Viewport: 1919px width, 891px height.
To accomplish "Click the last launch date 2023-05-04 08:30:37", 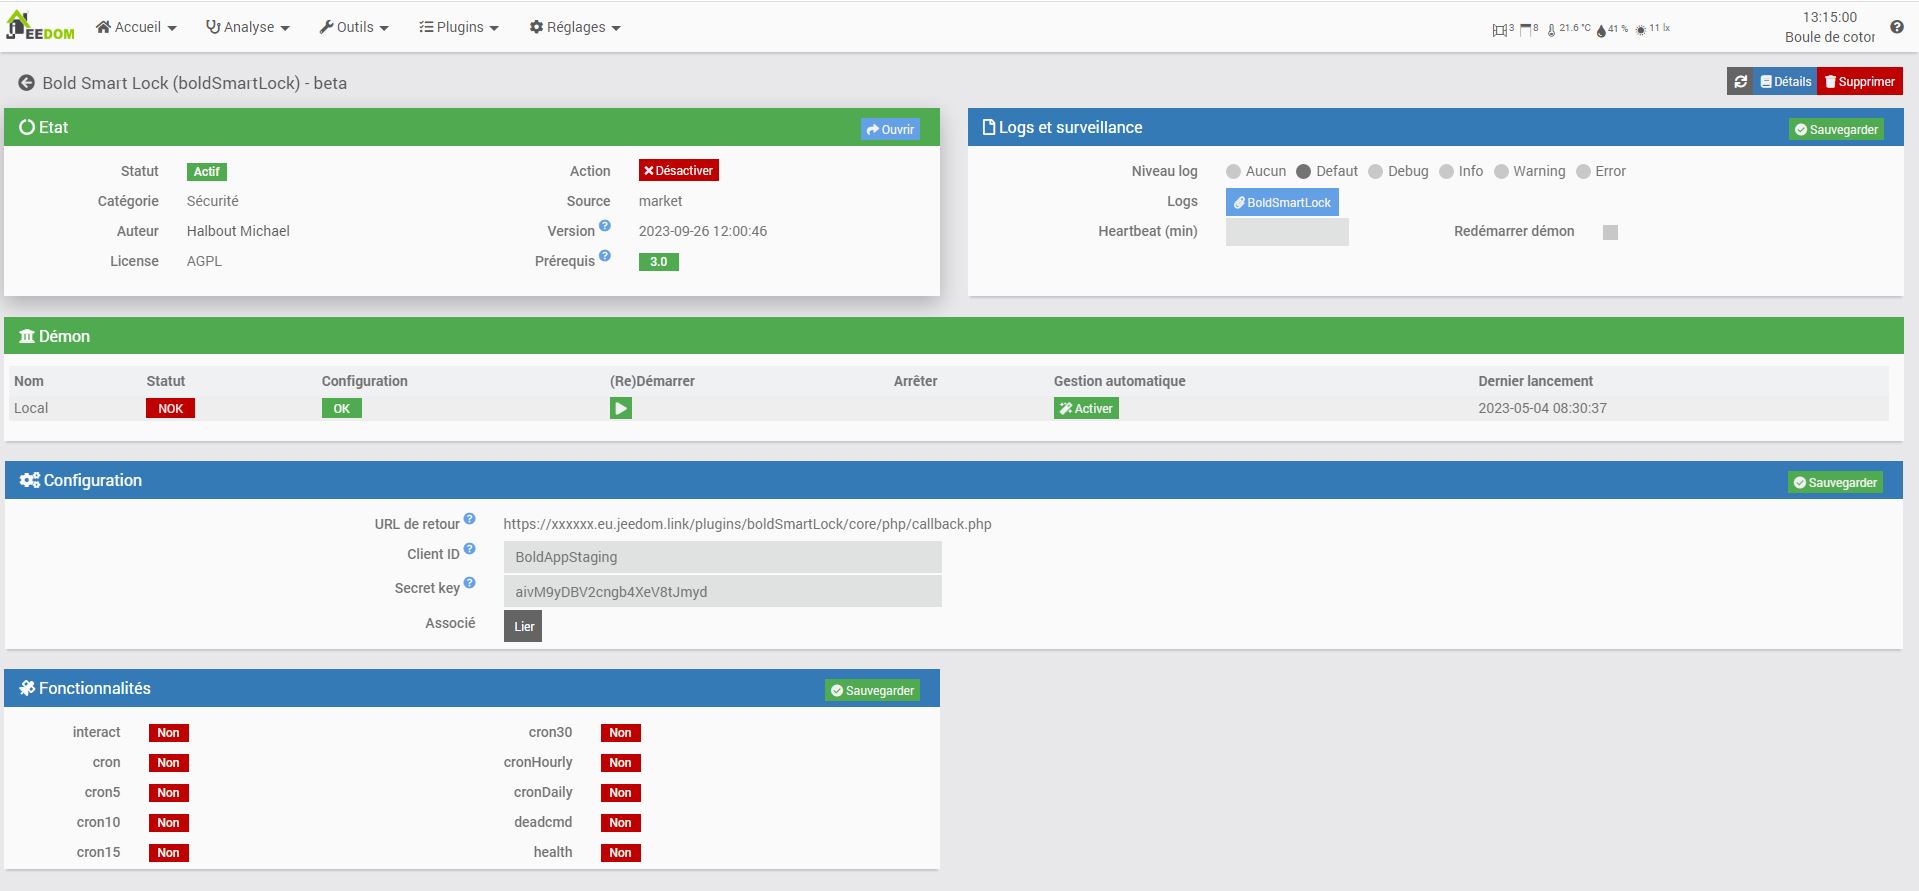I will [x=1542, y=408].
